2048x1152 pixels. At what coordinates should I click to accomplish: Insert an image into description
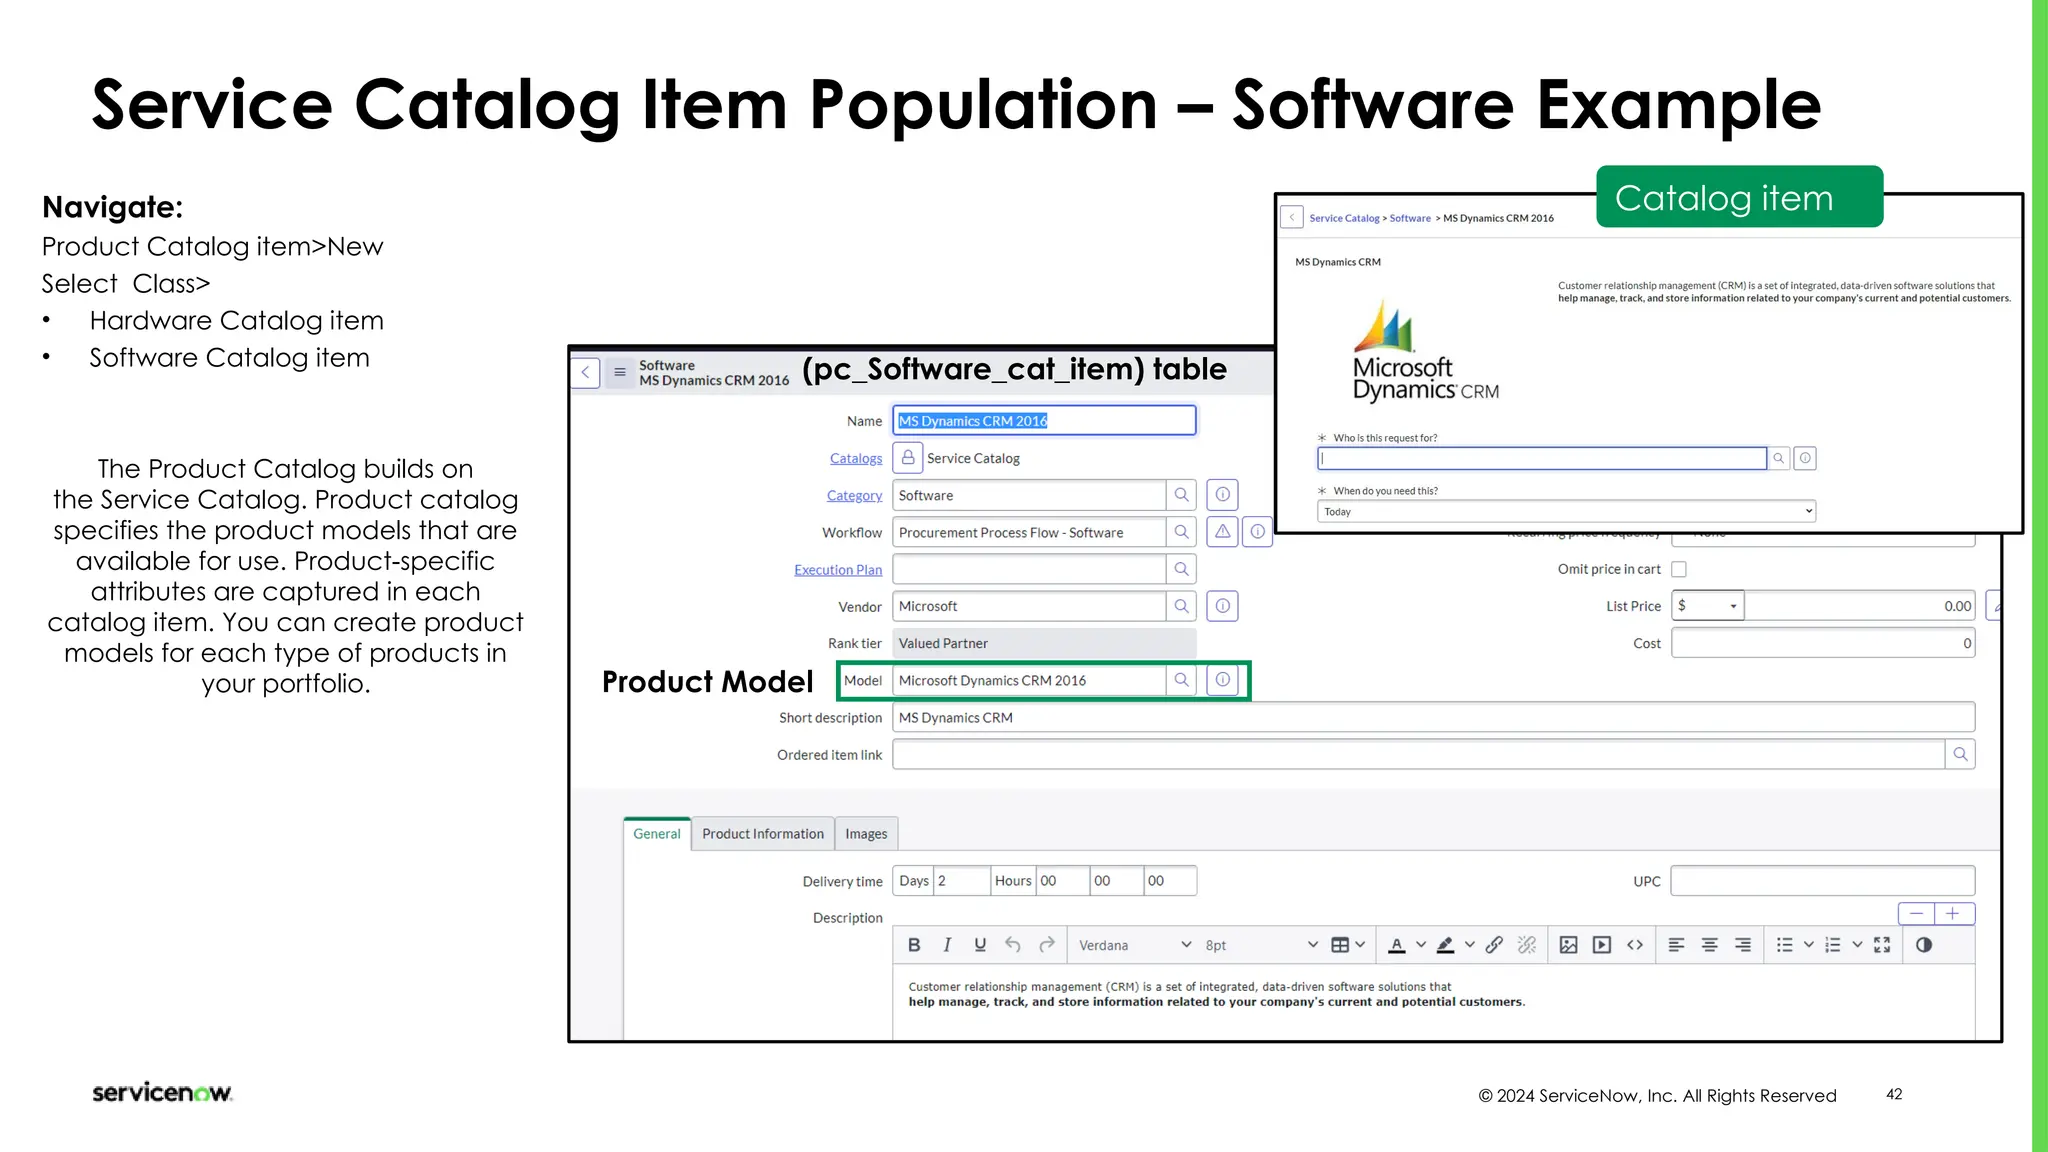1569,945
